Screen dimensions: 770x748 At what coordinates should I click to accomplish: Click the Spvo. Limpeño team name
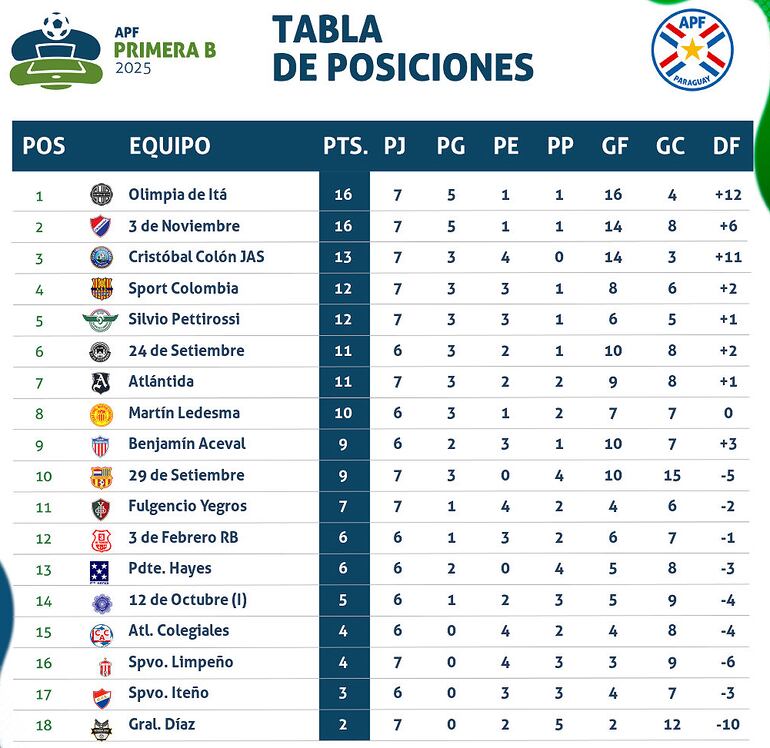[x=180, y=662]
